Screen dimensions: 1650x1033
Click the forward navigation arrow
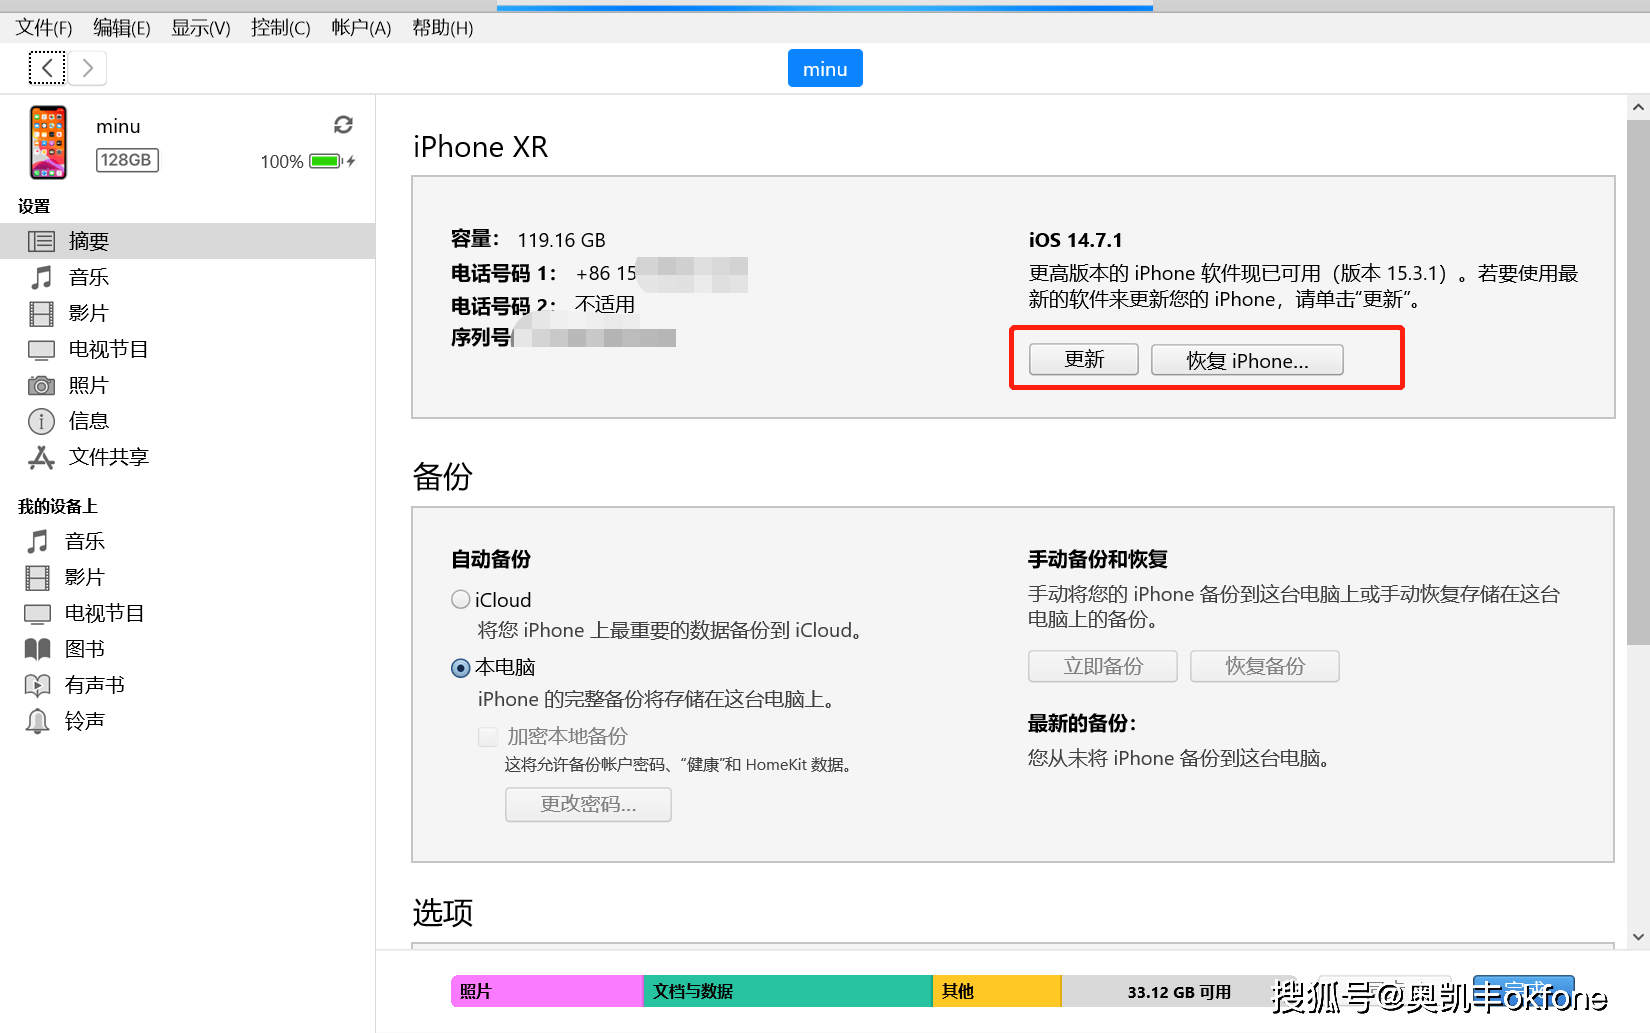(88, 67)
